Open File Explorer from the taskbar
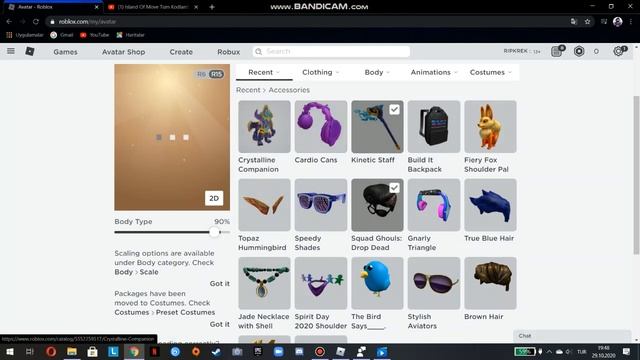This screenshot has height=360, width=640. [x=72, y=351]
